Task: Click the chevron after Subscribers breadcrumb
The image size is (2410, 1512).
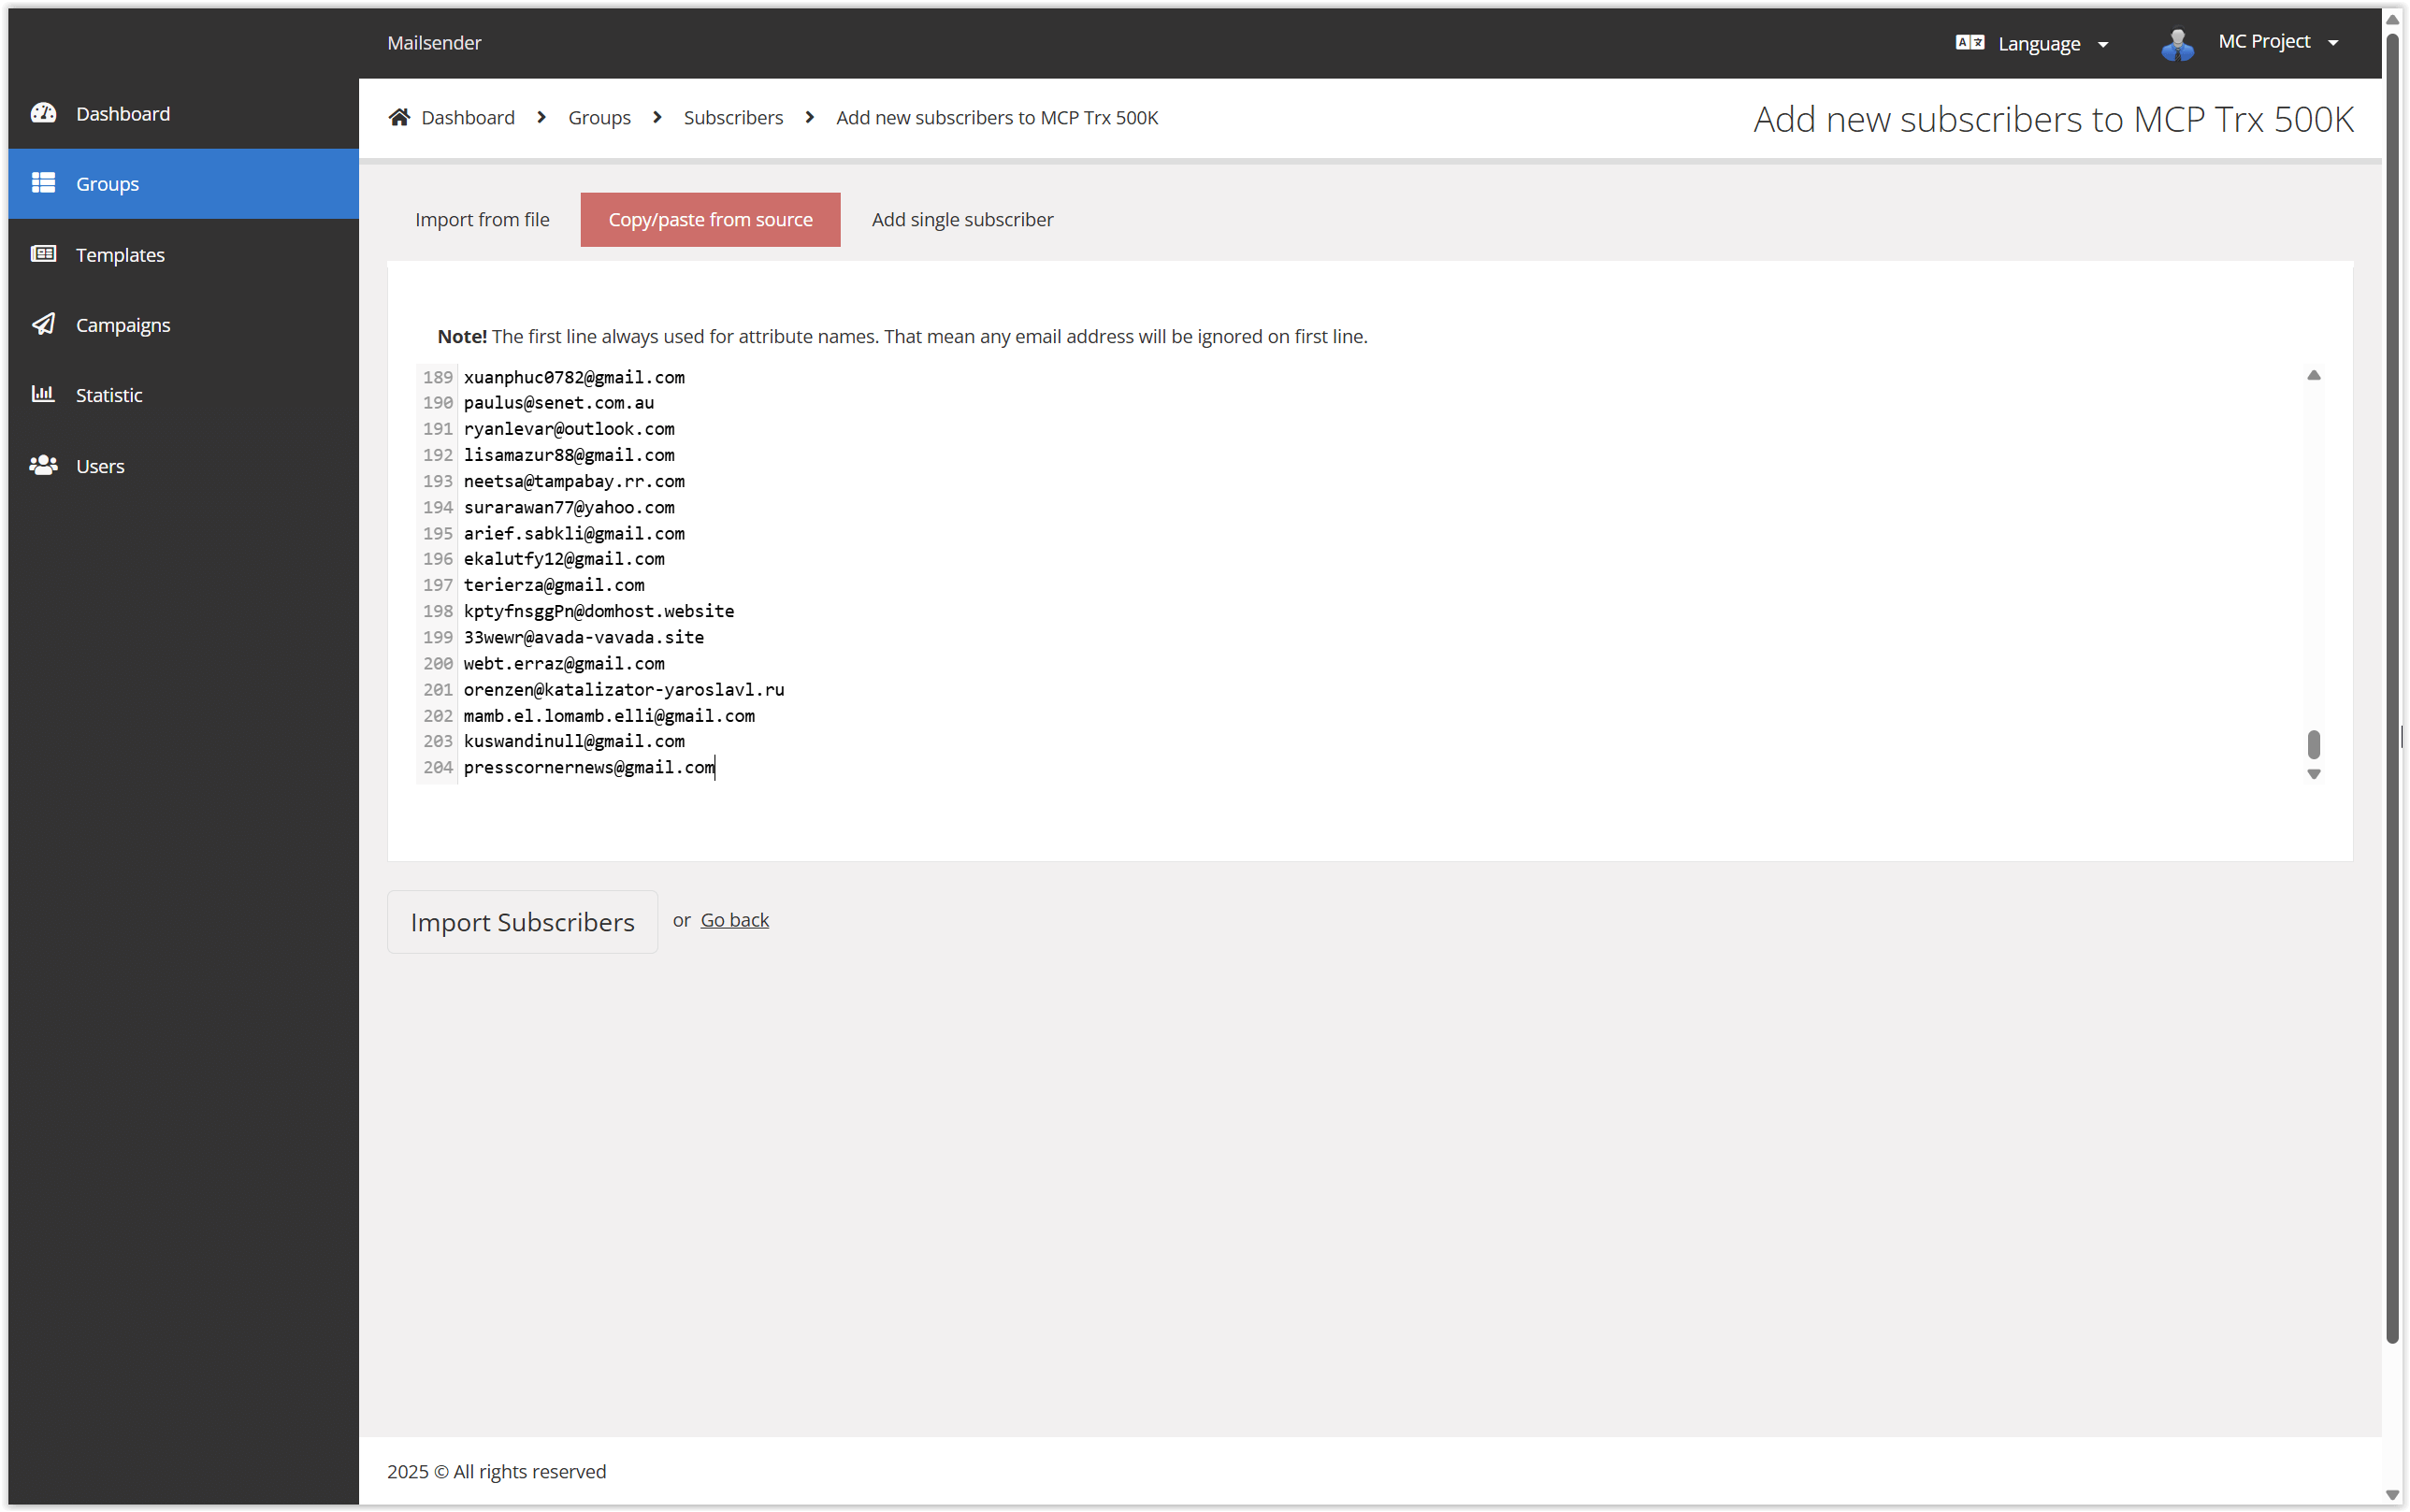Action: [x=808, y=117]
